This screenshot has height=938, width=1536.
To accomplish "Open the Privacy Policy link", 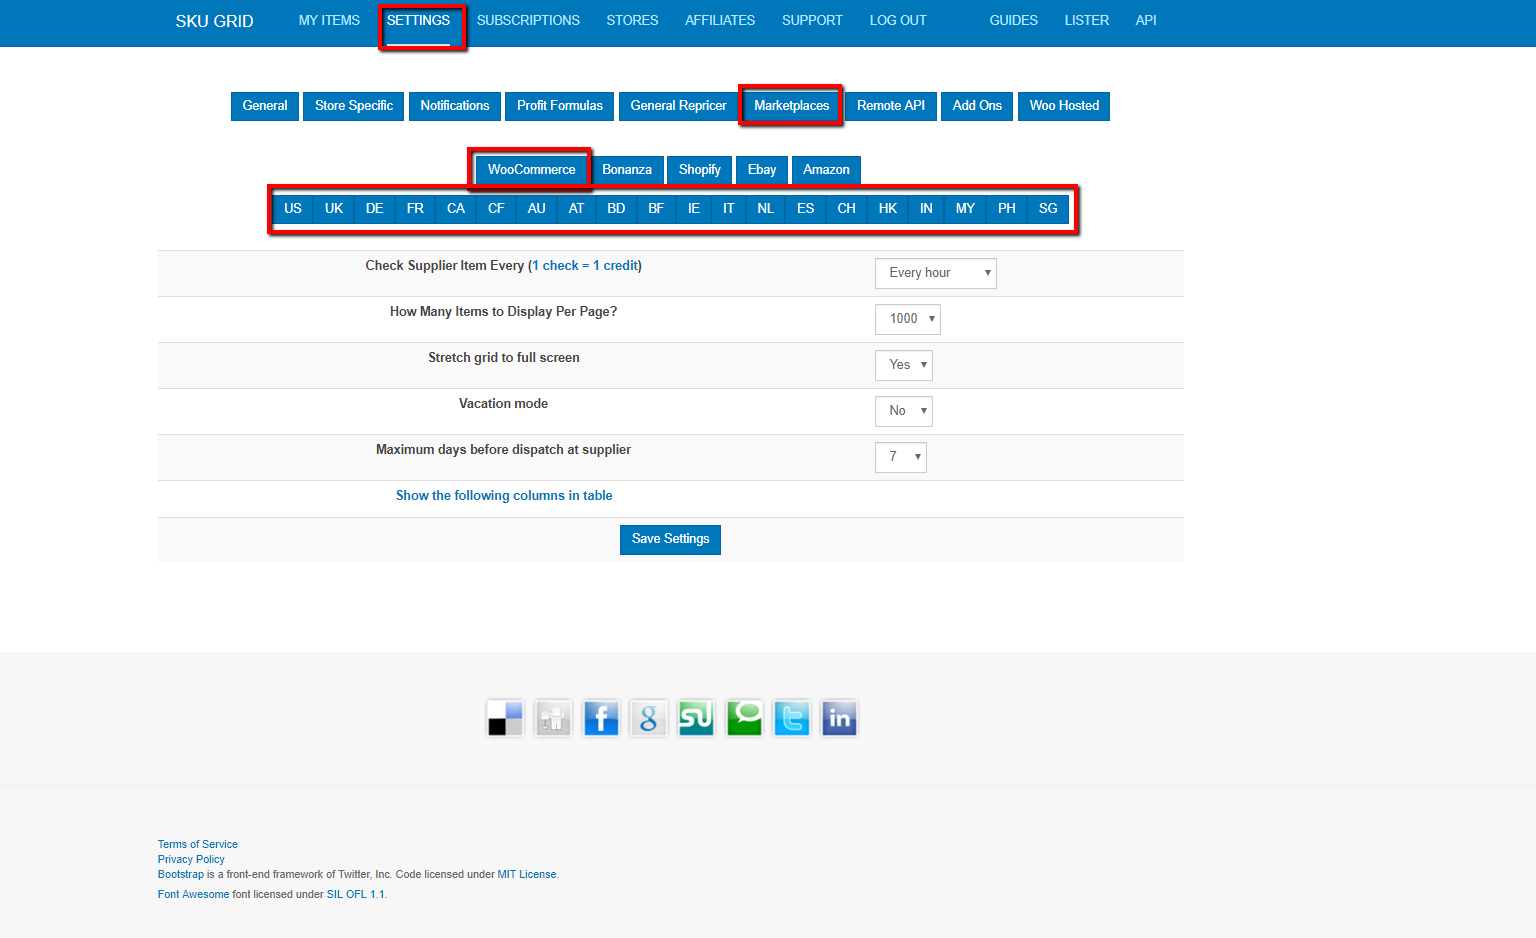I will [191, 859].
